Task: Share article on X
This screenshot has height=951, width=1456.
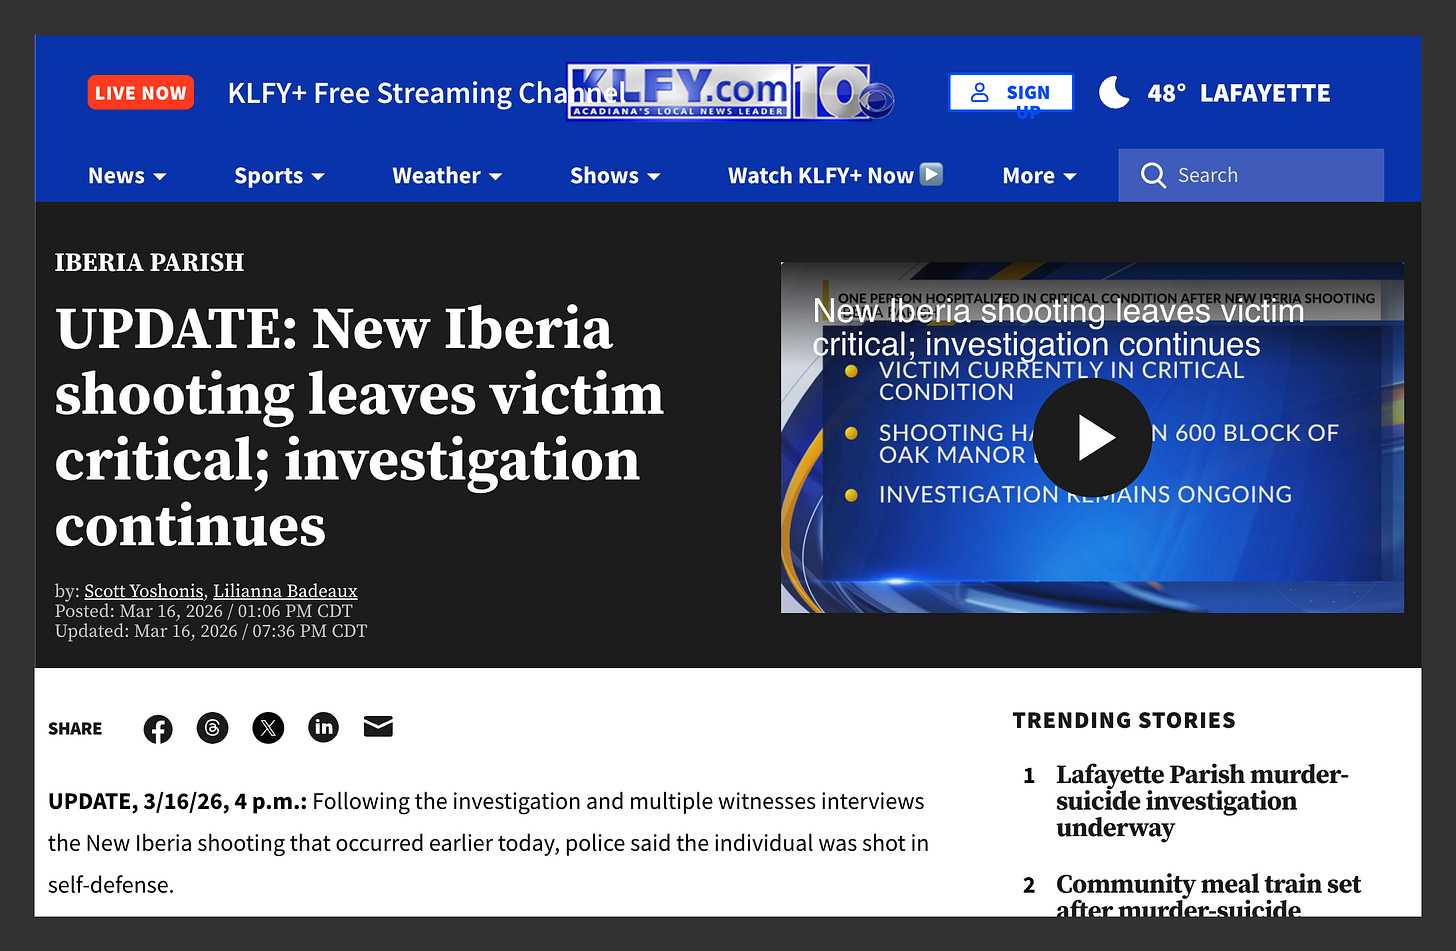Action: [x=268, y=728]
